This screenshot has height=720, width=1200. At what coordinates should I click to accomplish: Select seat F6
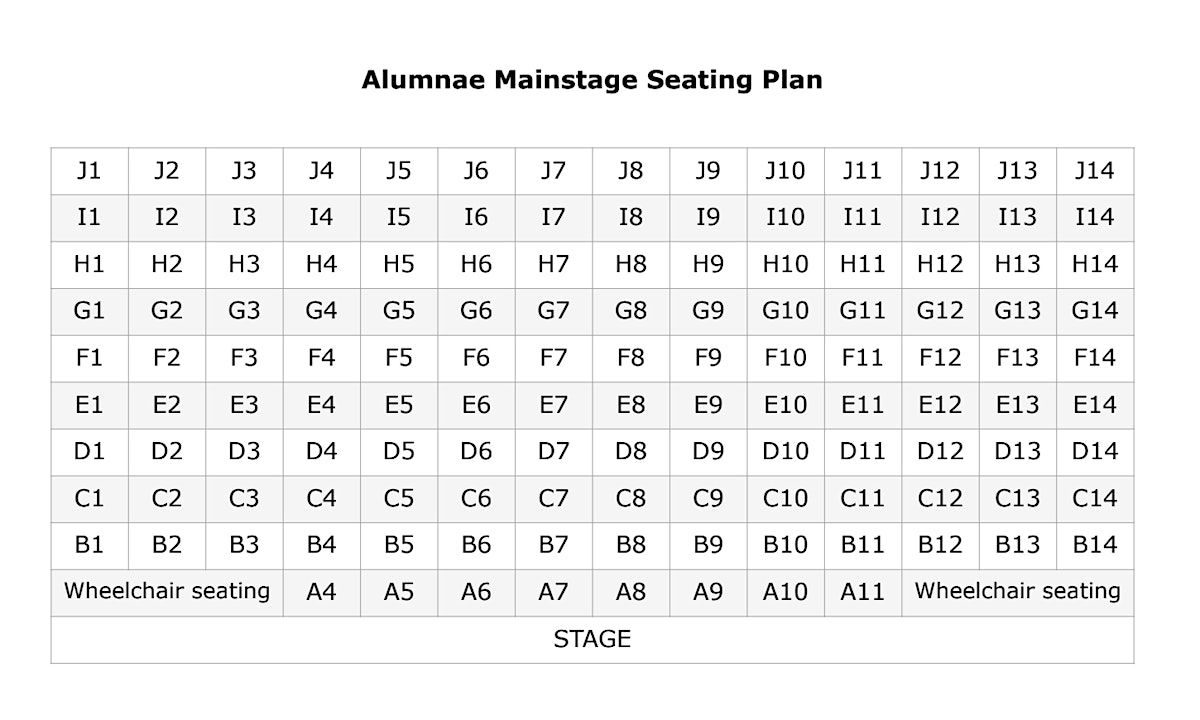pos(476,358)
